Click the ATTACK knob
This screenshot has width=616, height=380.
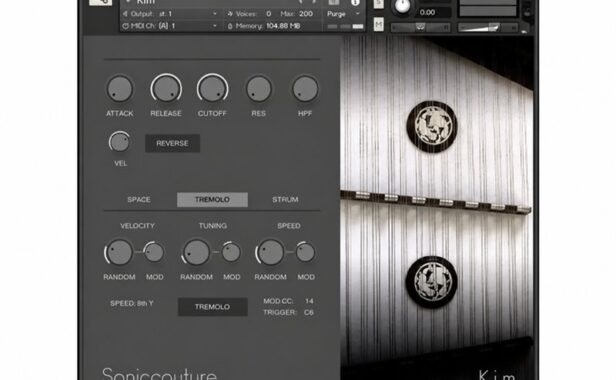(x=119, y=89)
